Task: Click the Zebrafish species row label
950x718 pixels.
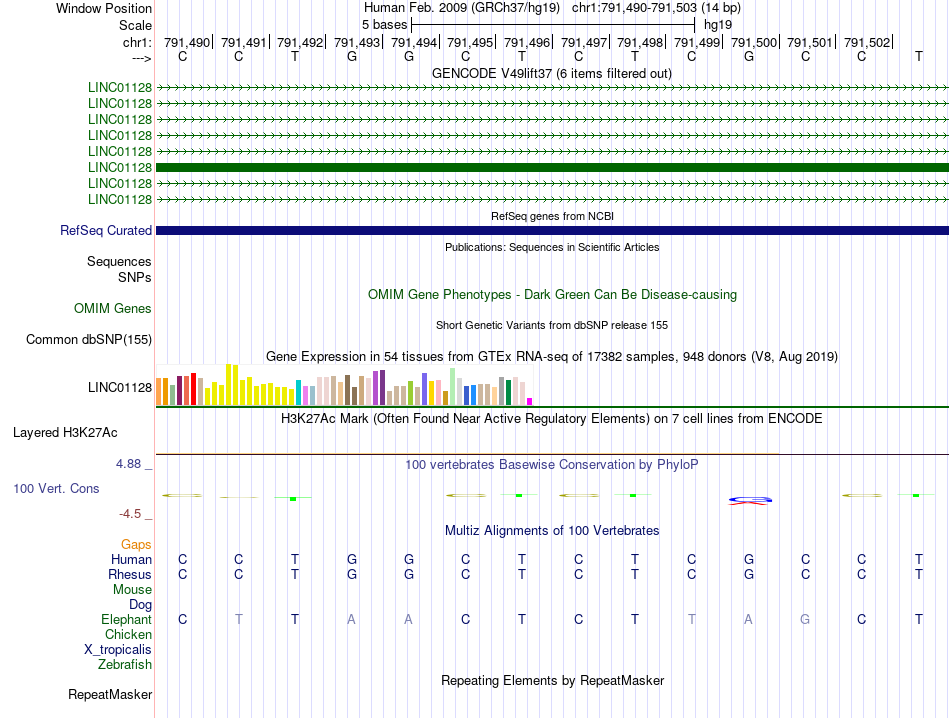Action: pyautogui.click(x=125, y=664)
